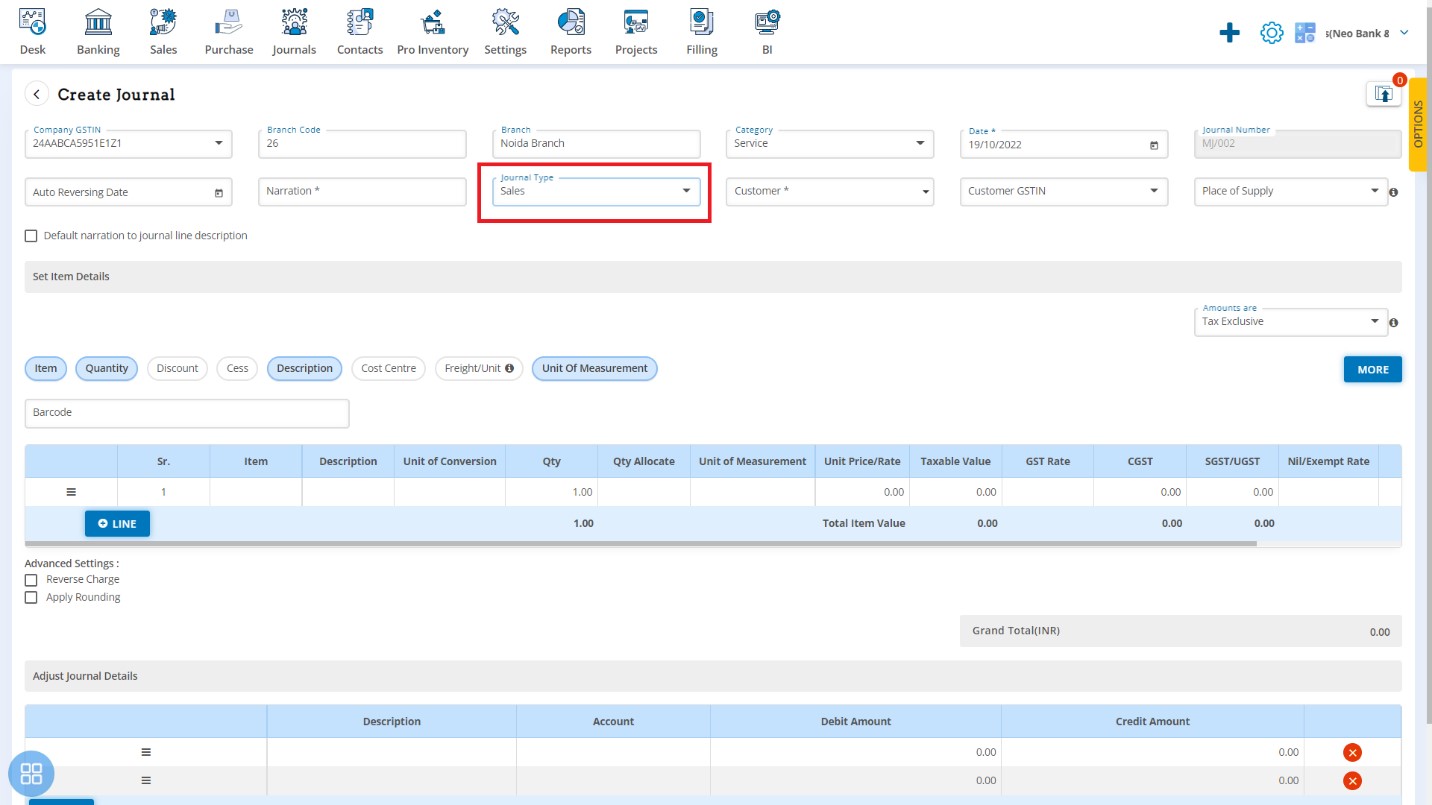
Task: Click the Narration input field
Action: 362,192
